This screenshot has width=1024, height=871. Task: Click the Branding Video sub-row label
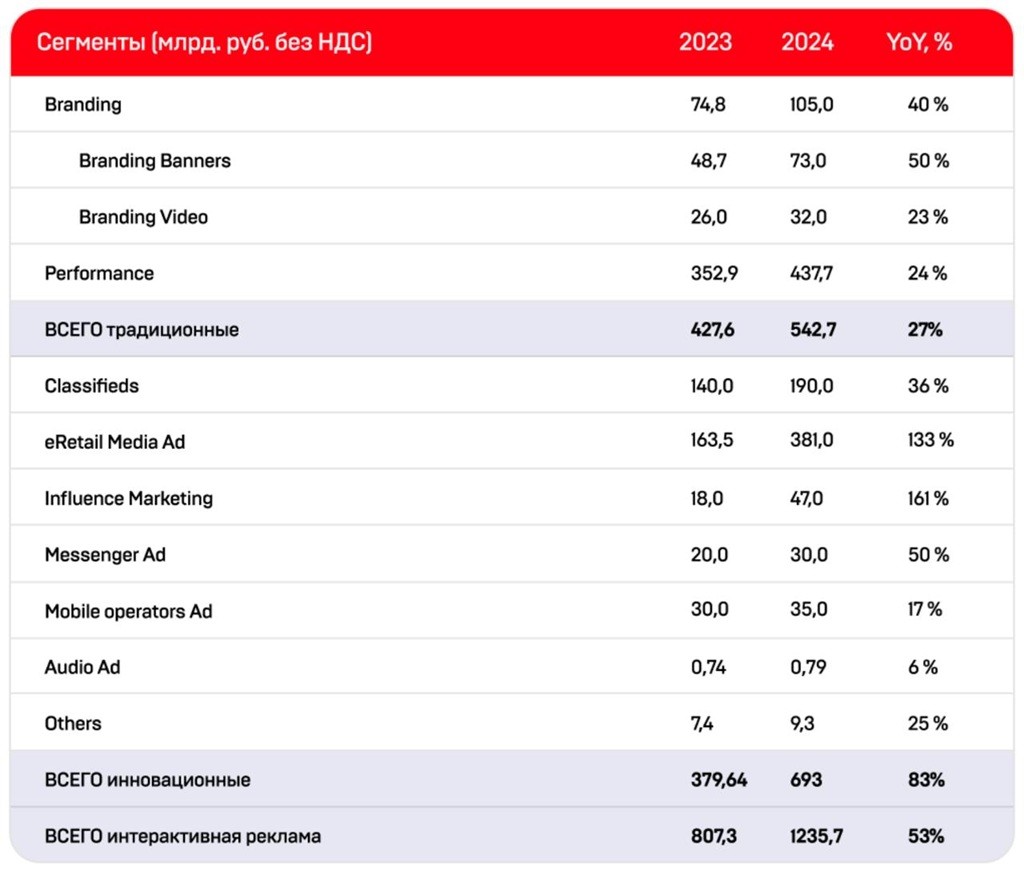(x=143, y=217)
